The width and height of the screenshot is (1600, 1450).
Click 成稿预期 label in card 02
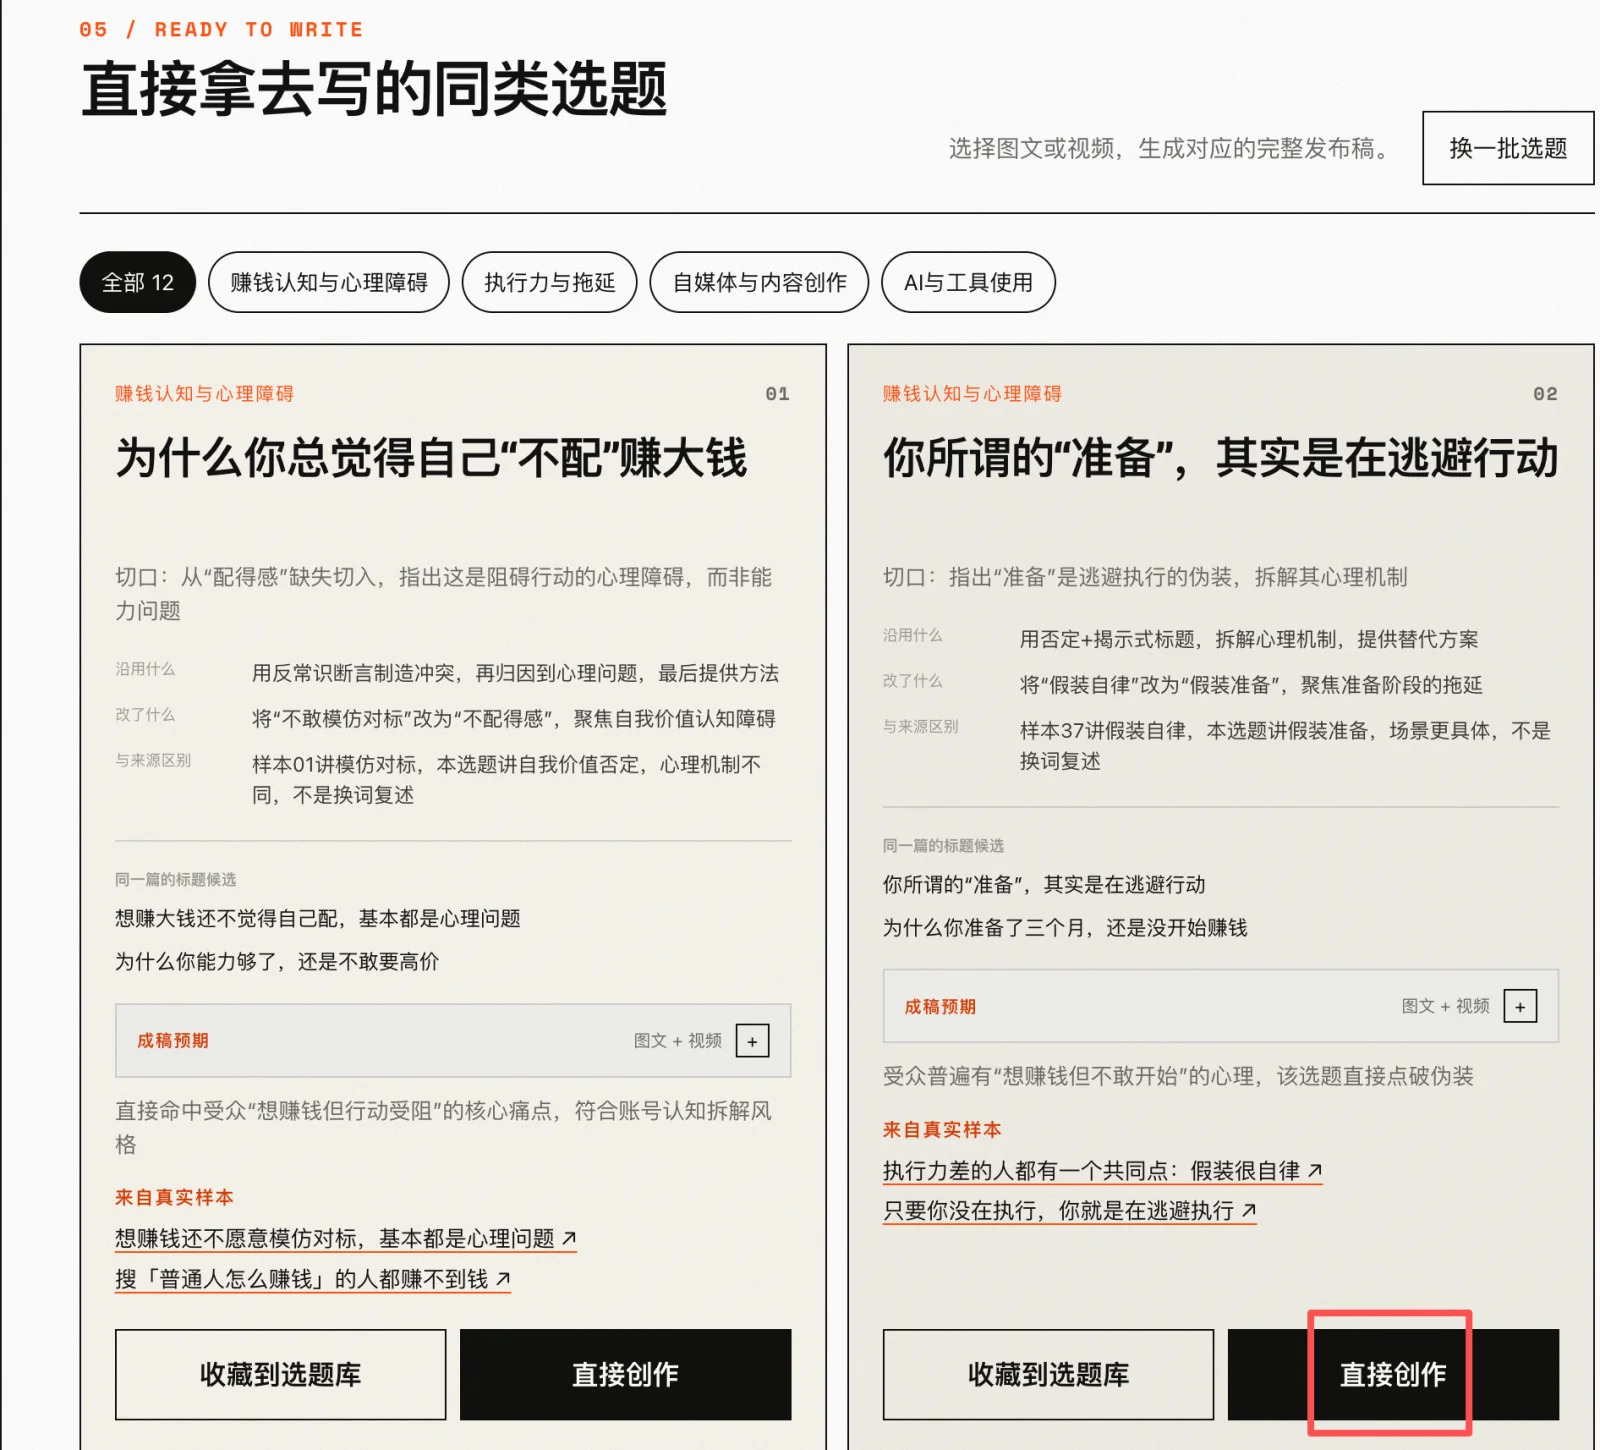point(940,1006)
